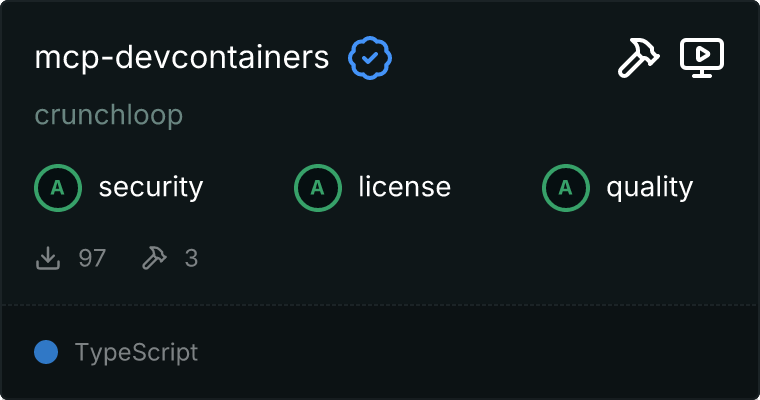Screen dimensions: 760x400
Task: Click the monitor play remote icon
Action: 702,58
